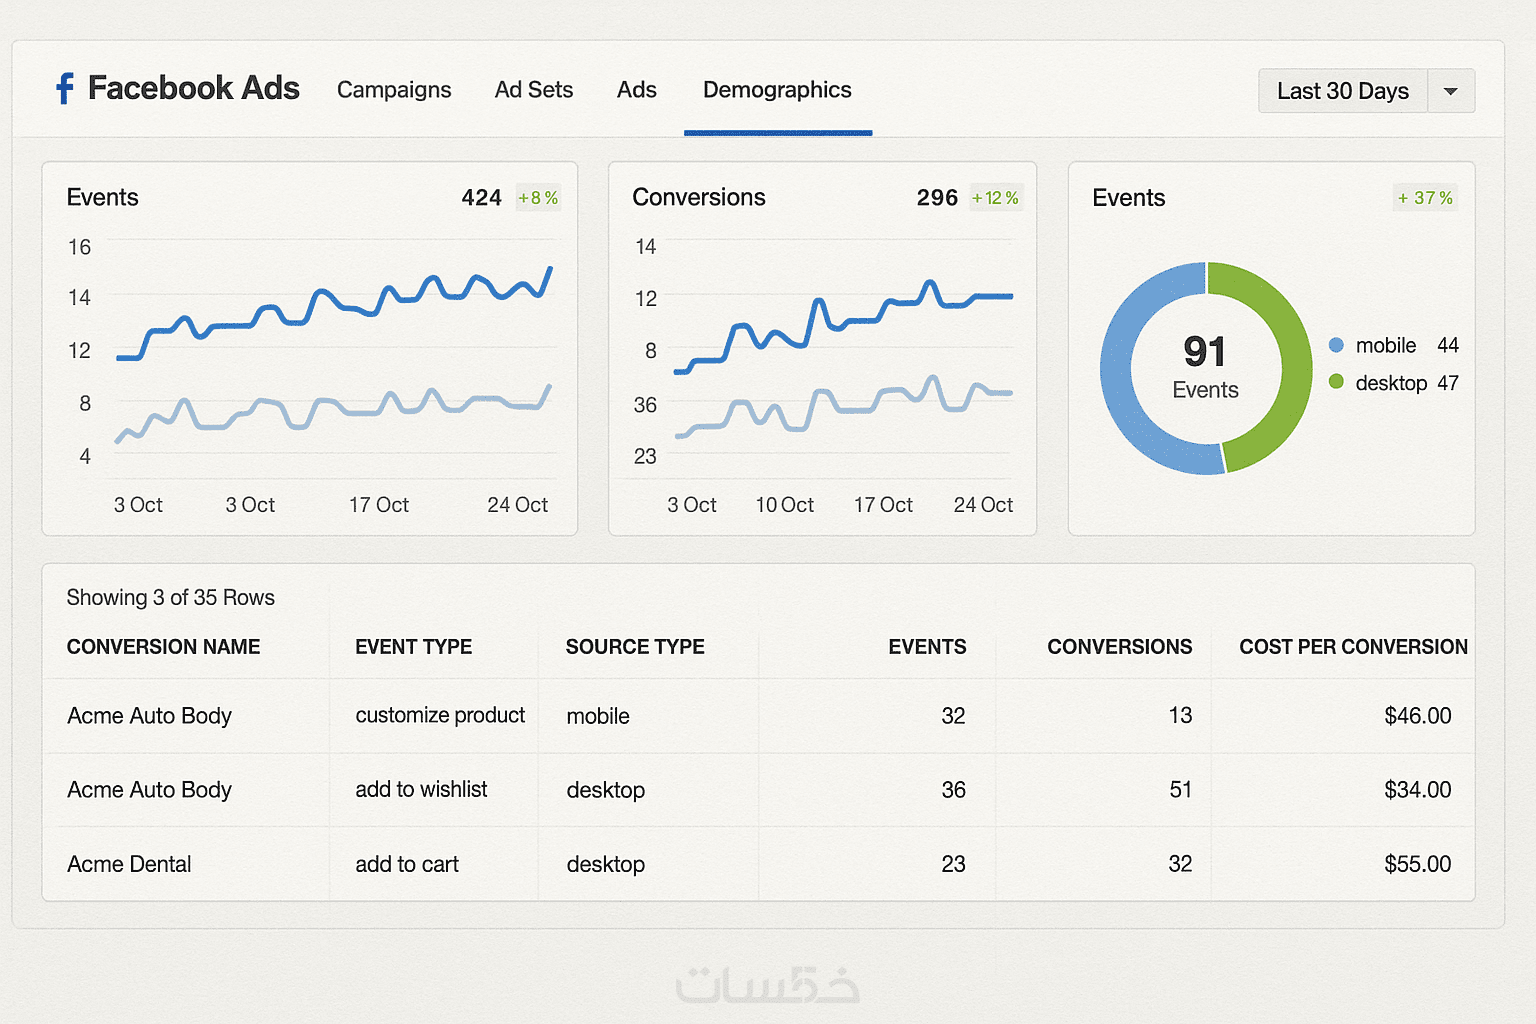Viewport: 1536px width, 1024px height.
Task: Click the +12% Conversions change badge
Action: coord(995,198)
